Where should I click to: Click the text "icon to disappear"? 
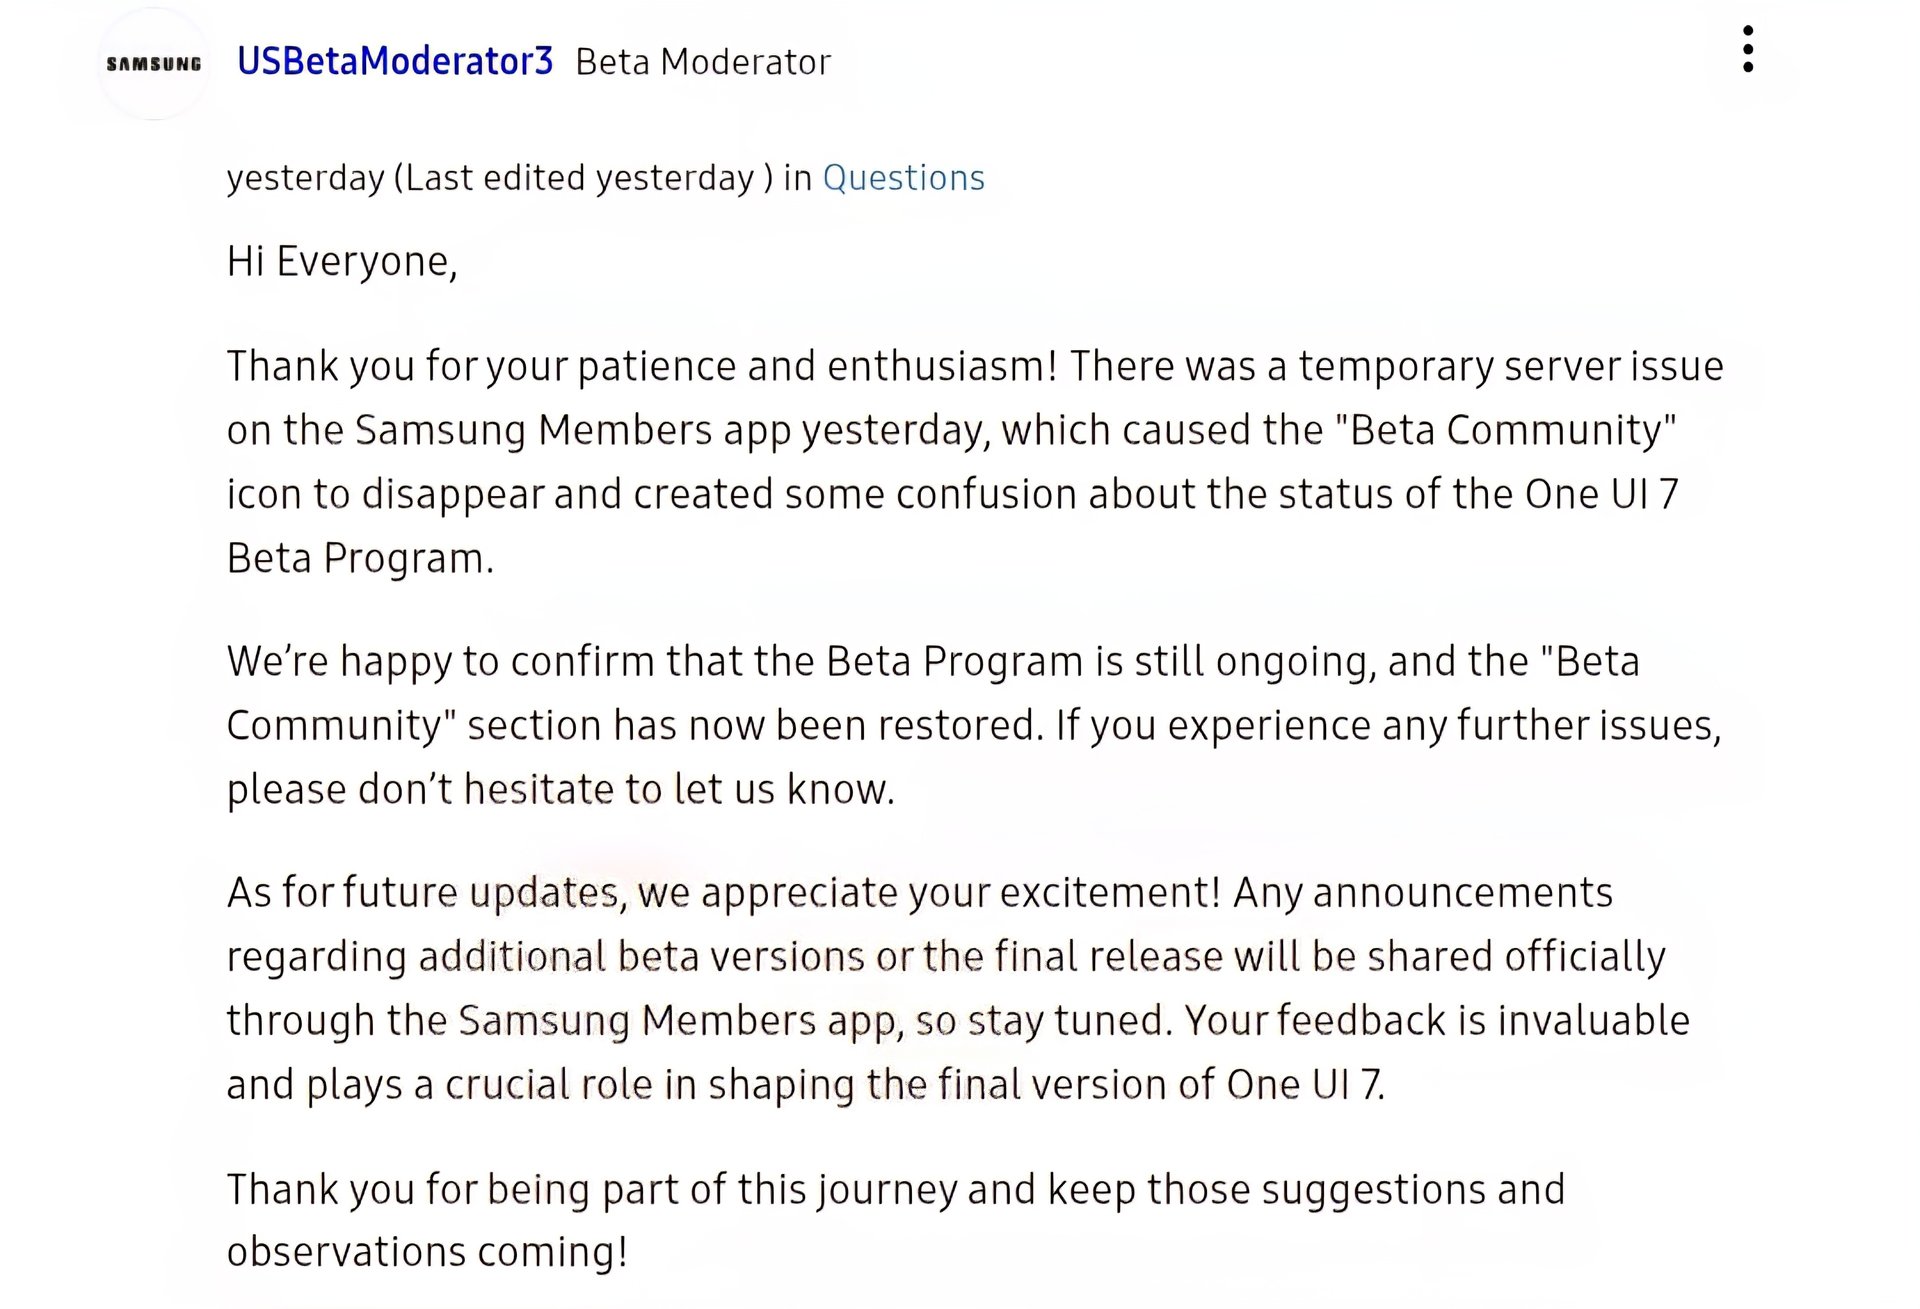(x=386, y=494)
